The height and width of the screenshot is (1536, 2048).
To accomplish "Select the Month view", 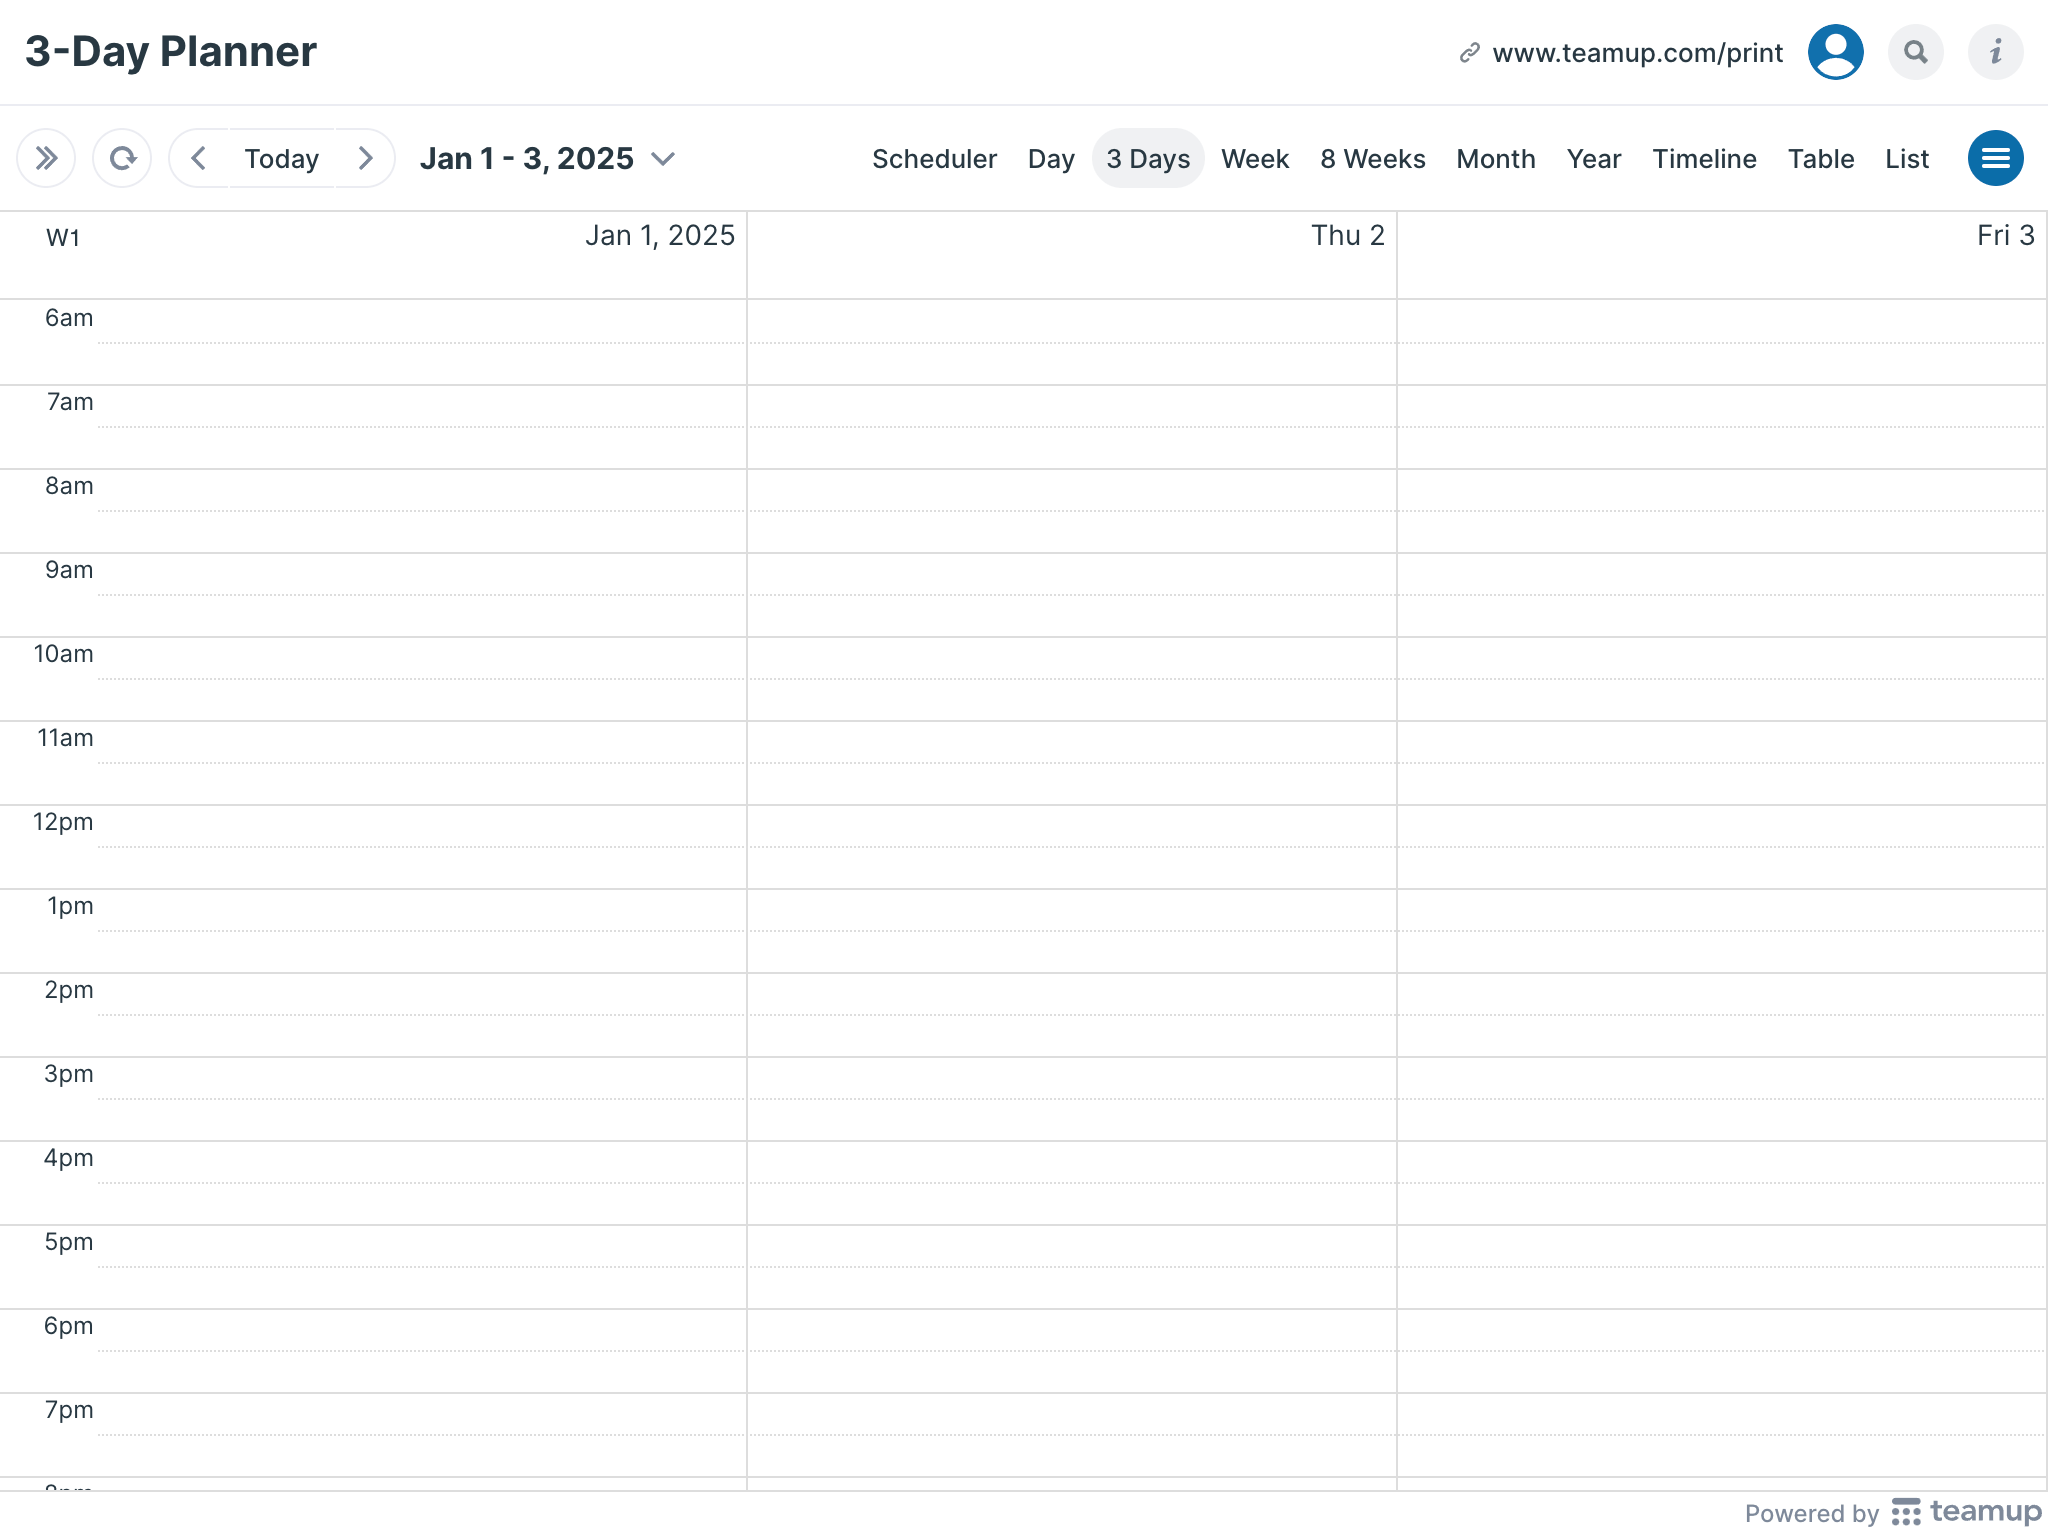I will (x=1495, y=158).
